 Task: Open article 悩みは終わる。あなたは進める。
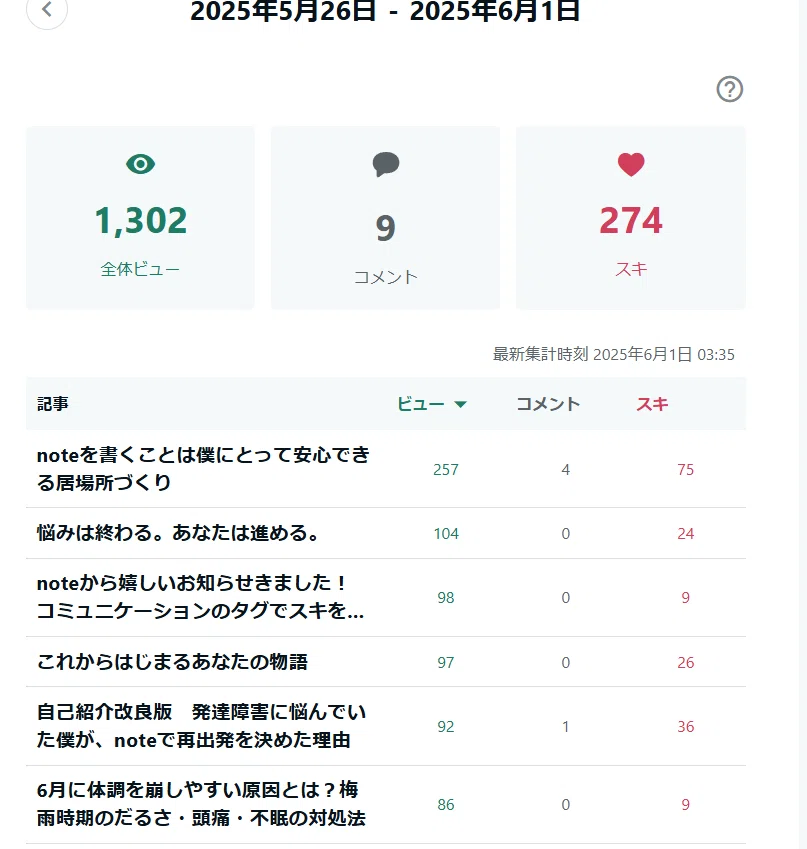179,533
